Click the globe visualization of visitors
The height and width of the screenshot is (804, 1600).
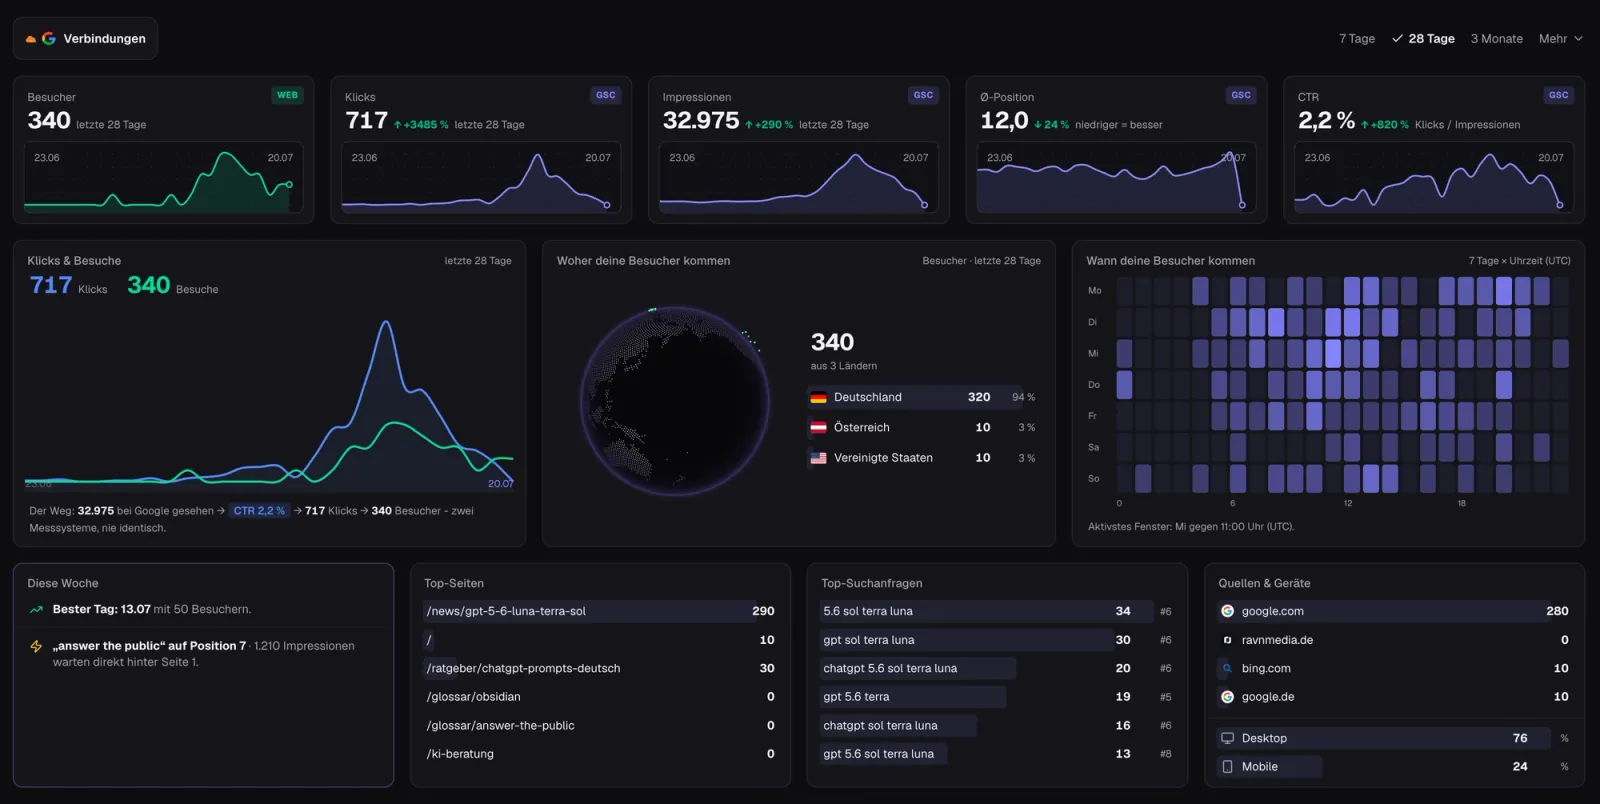pos(675,400)
